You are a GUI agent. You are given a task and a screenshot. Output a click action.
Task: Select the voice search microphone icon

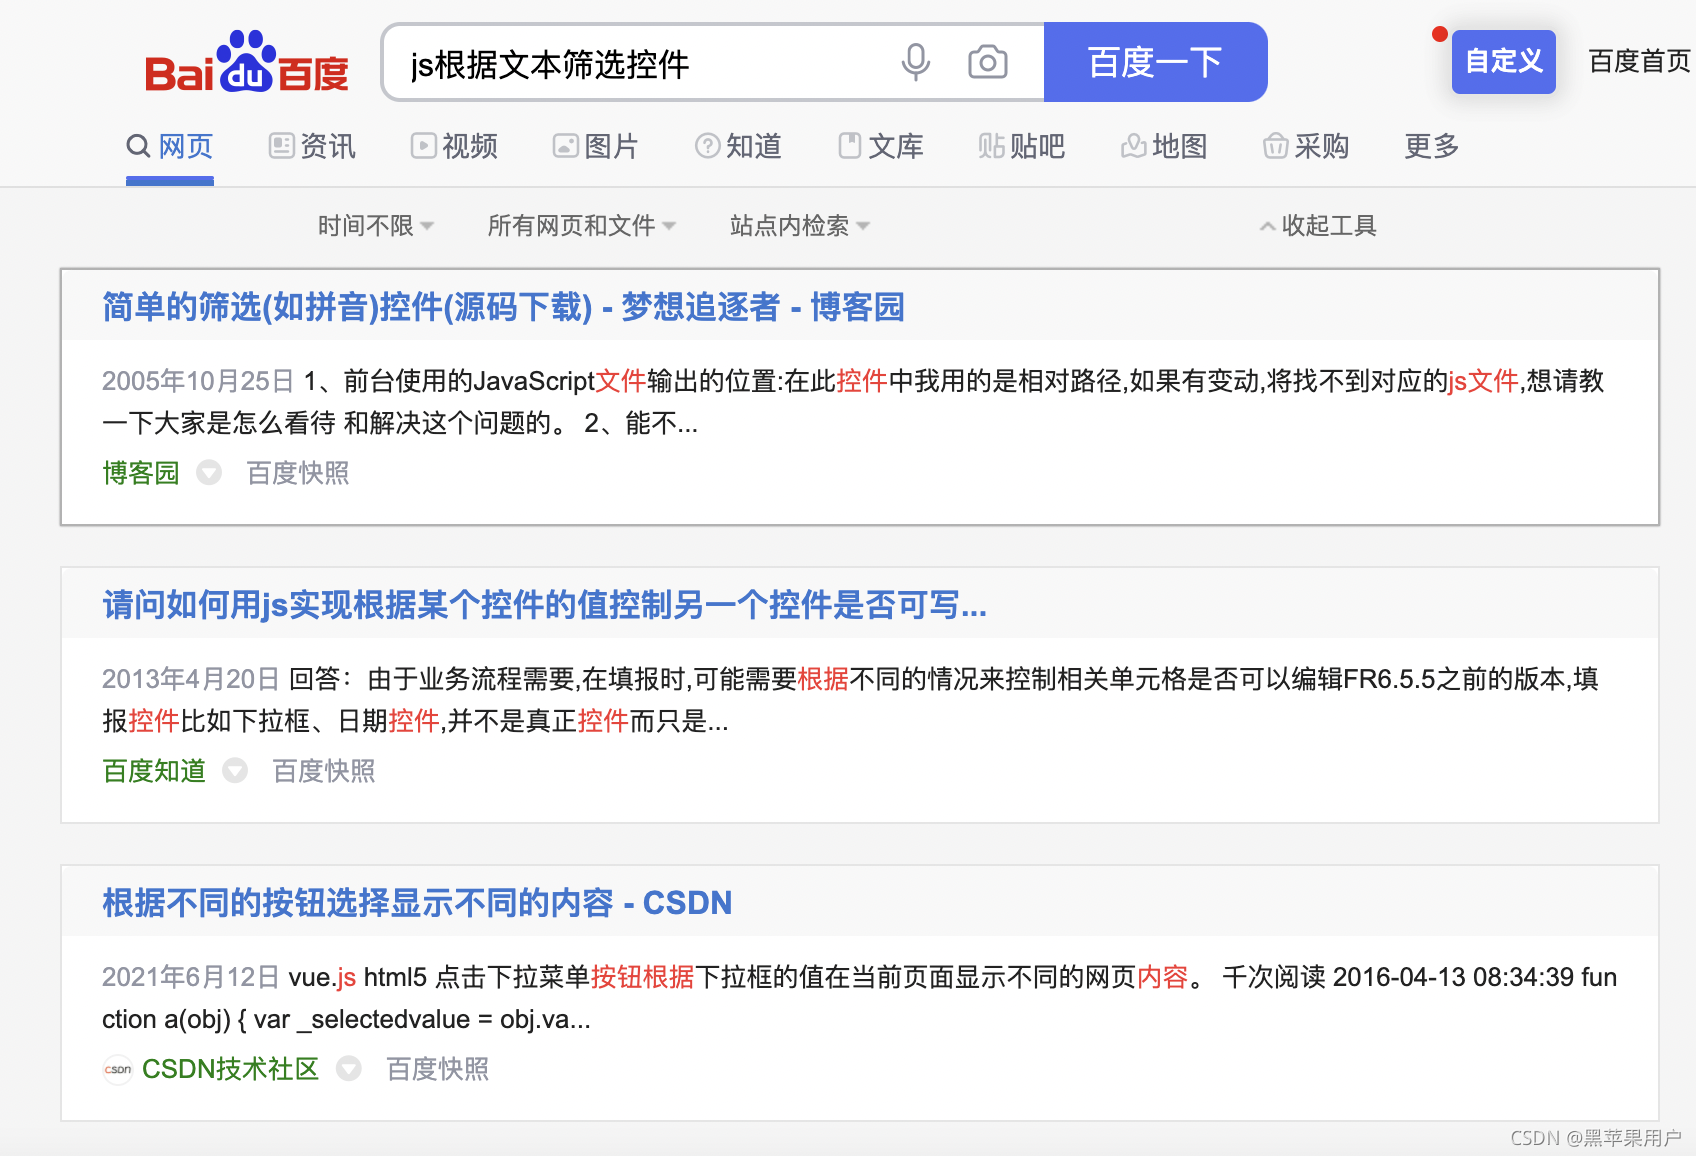pos(916,62)
